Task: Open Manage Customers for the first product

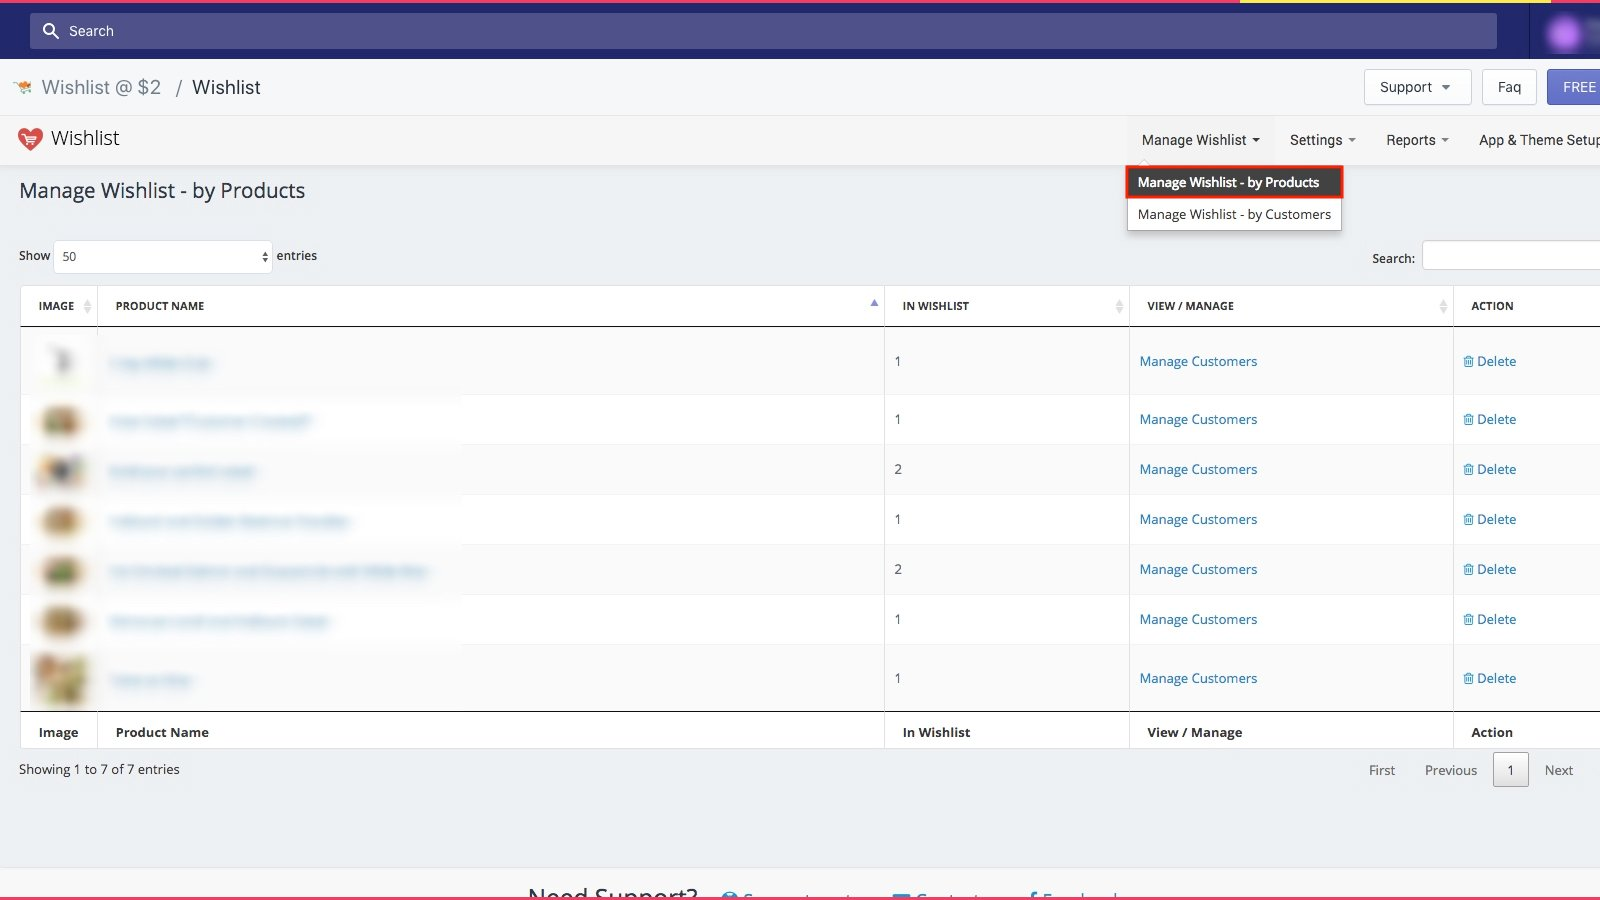Action: (x=1198, y=361)
